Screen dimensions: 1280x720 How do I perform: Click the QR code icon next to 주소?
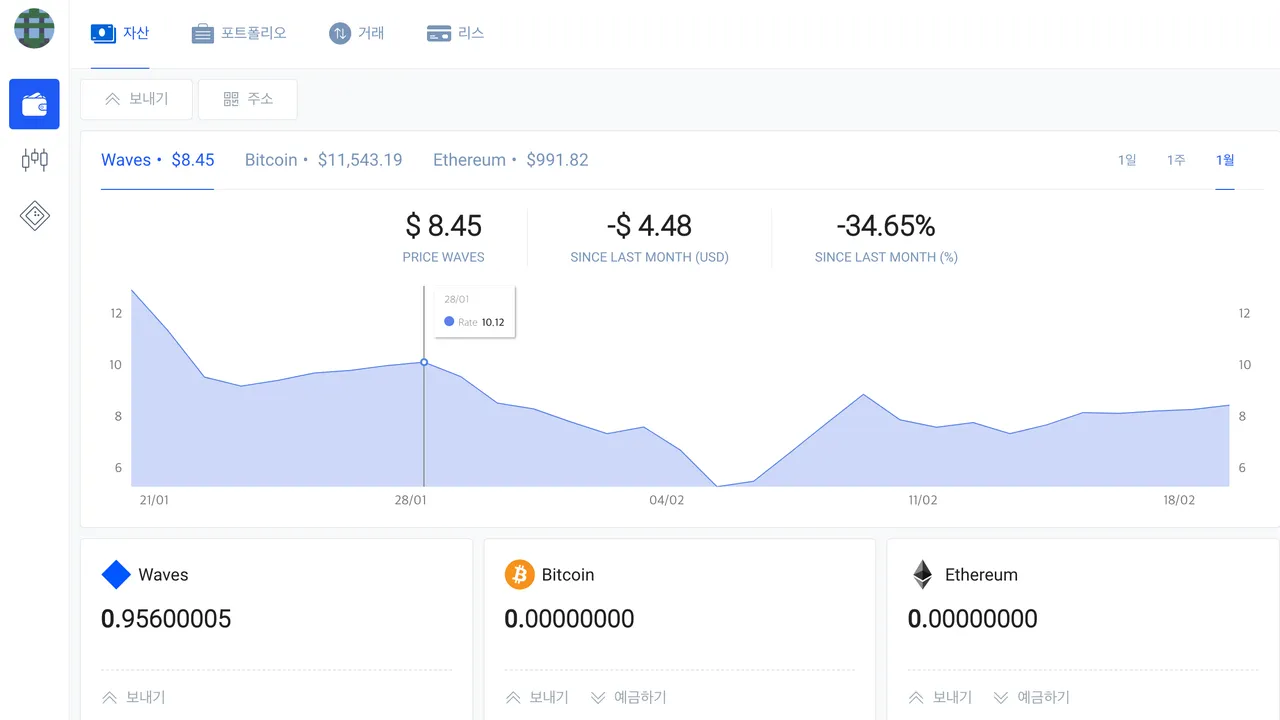231,99
